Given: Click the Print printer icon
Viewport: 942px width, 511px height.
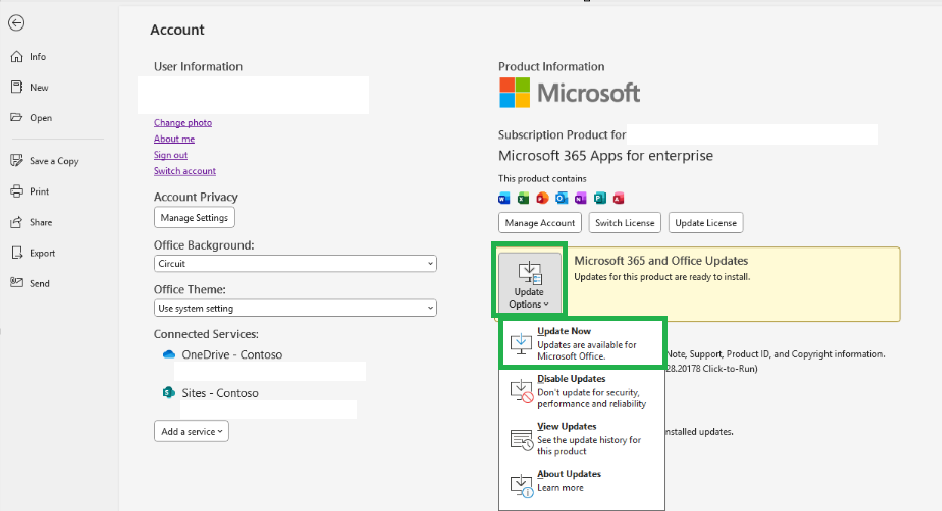Looking at the screenshot, I should [16, 192].
